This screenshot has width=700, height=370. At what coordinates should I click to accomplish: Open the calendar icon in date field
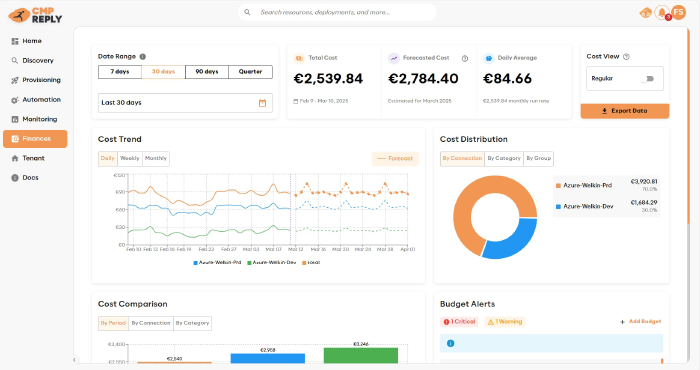(x=262, y=103)
